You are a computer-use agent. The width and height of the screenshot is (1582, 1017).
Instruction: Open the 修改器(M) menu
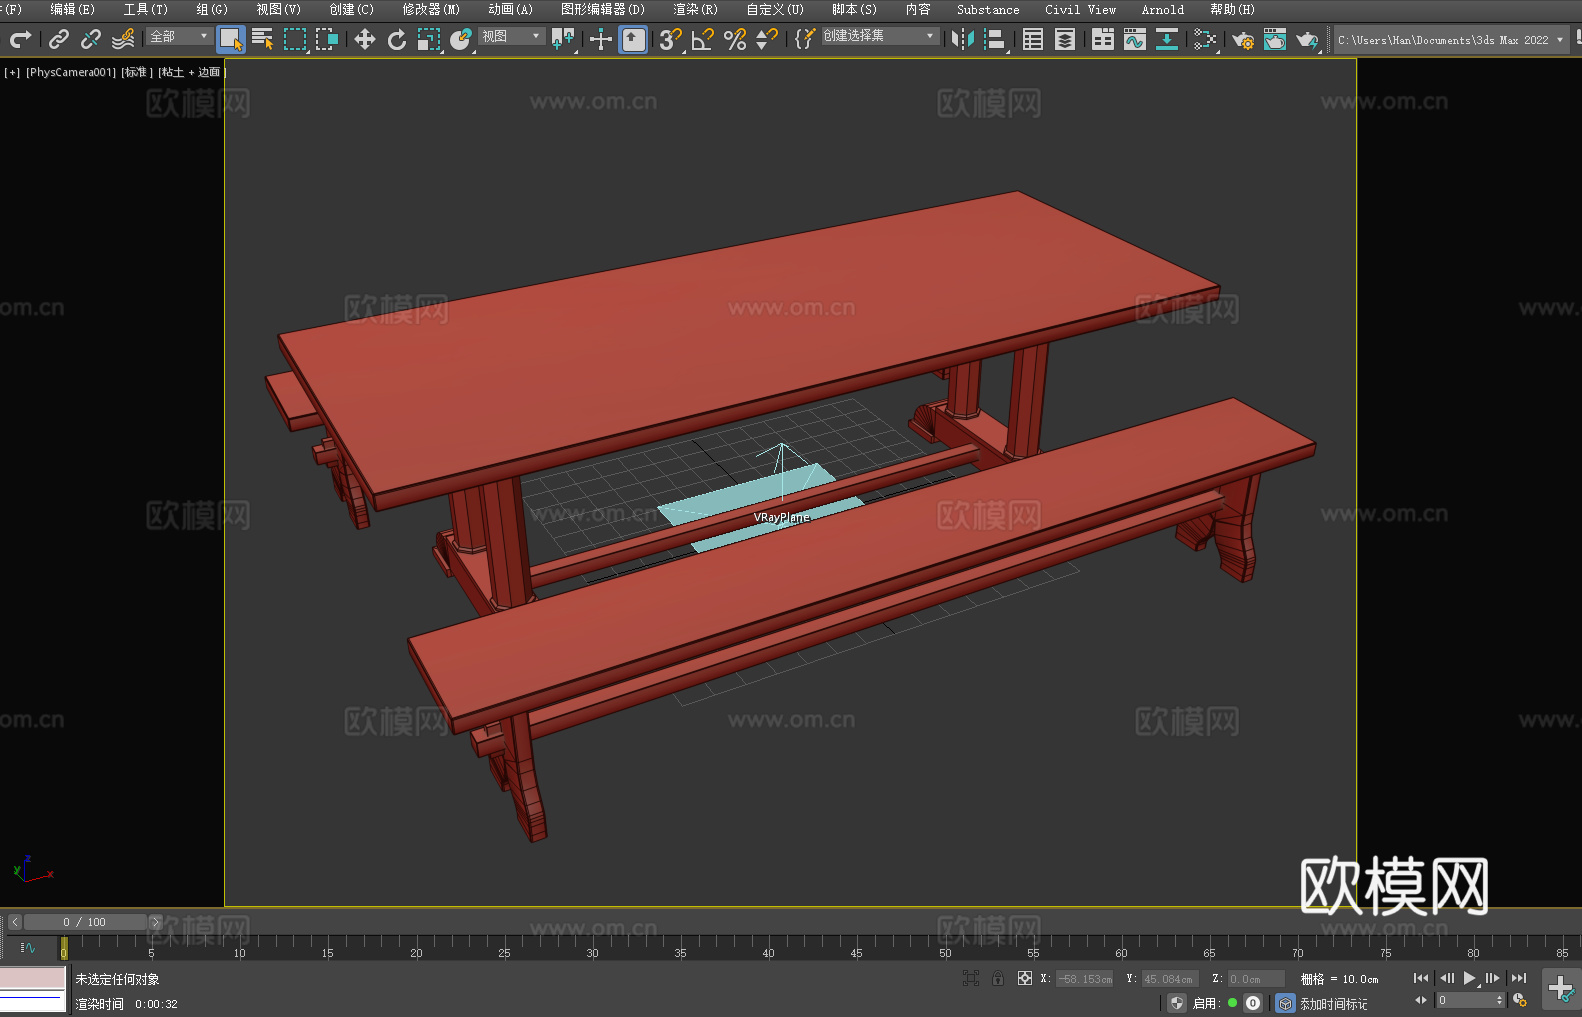coord(431,9)
